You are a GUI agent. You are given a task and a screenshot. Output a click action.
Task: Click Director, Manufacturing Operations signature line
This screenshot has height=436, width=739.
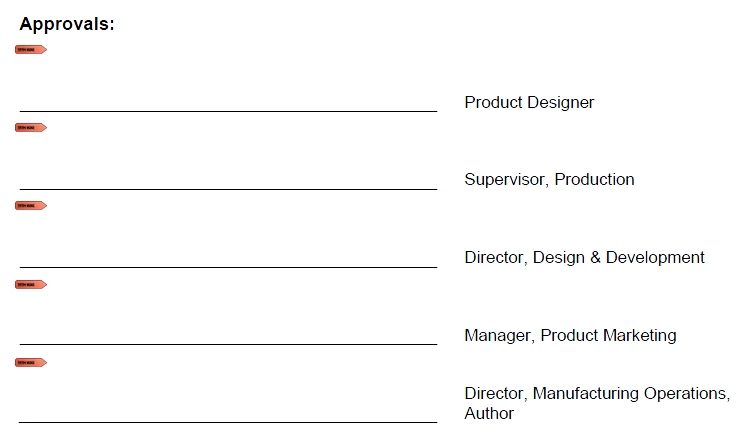(229, 422)
